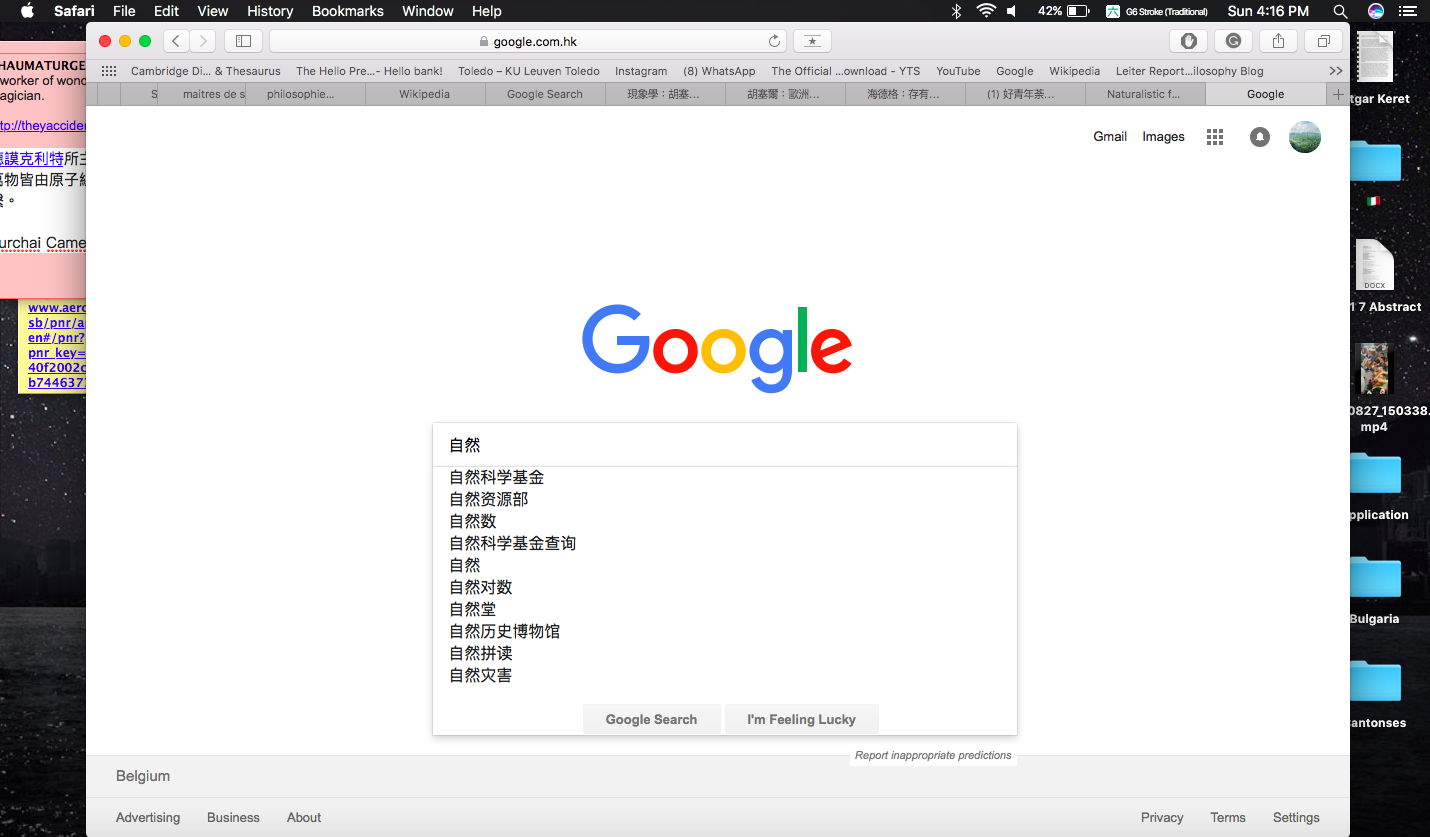
Task: Click the google.com.hk address bar
Action: 528,41
